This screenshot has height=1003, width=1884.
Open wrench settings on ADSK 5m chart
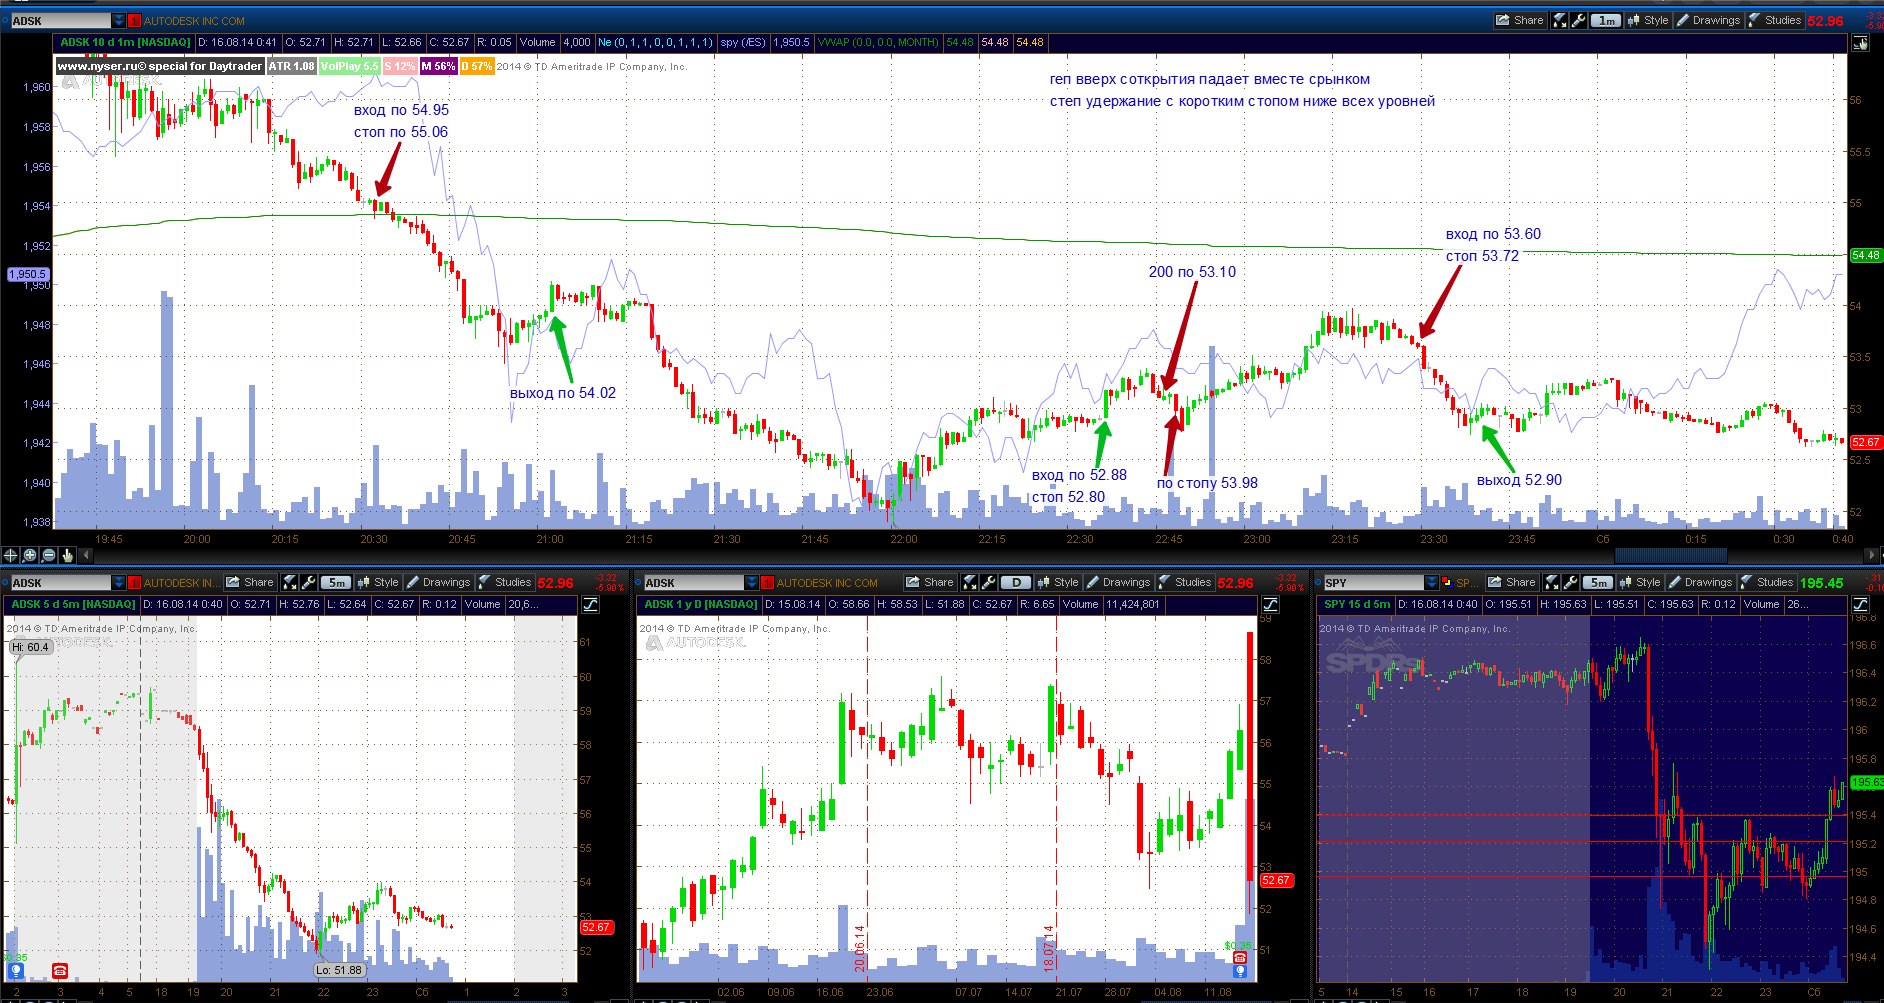[x=308, y=582]
